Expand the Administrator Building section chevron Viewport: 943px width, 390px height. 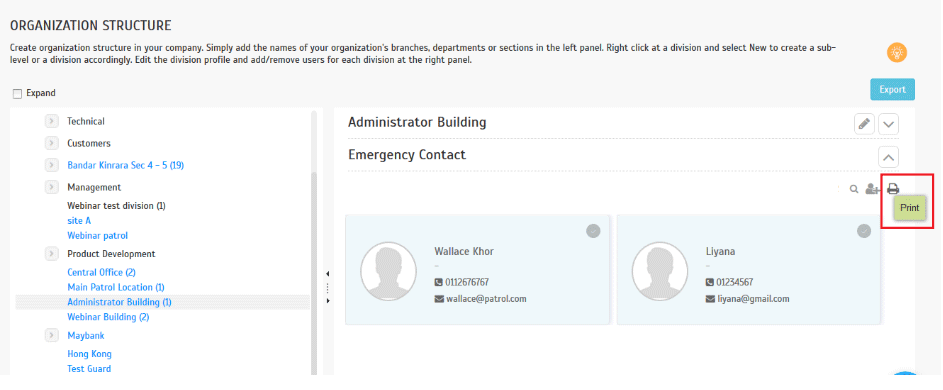[x=889, y=125]
